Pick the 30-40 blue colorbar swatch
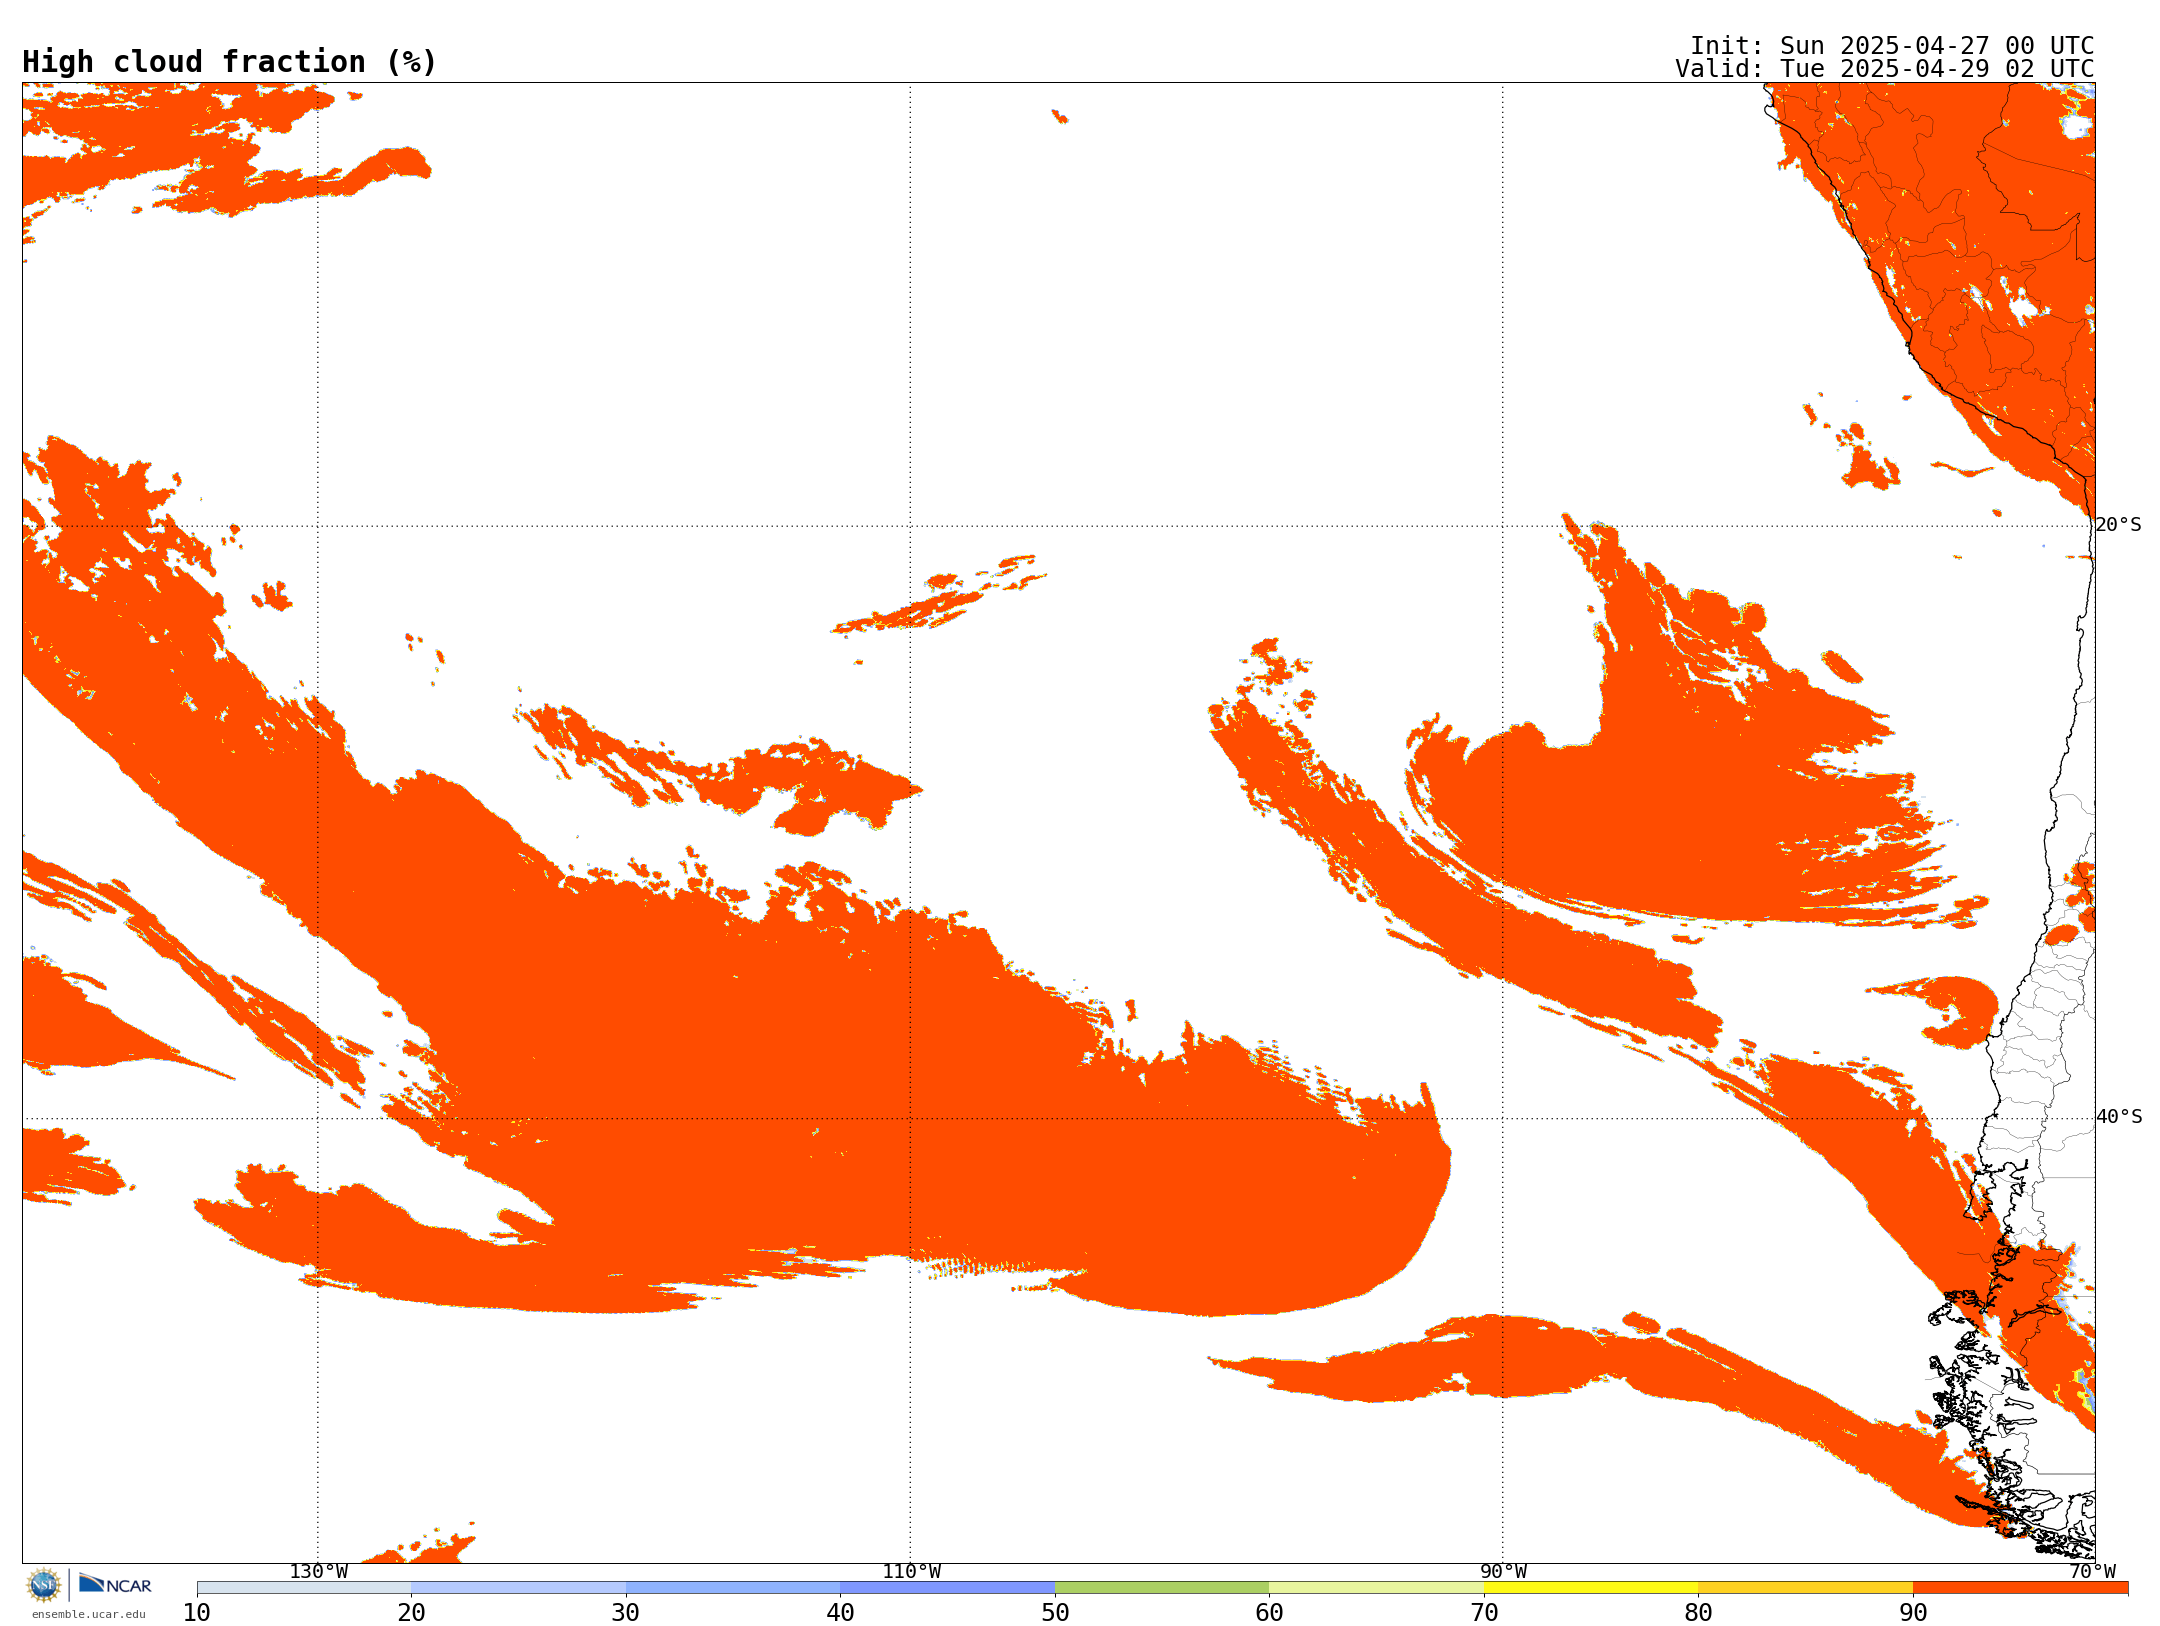The height and width of the screenshot is (1626, 2160). point(733,1588)
